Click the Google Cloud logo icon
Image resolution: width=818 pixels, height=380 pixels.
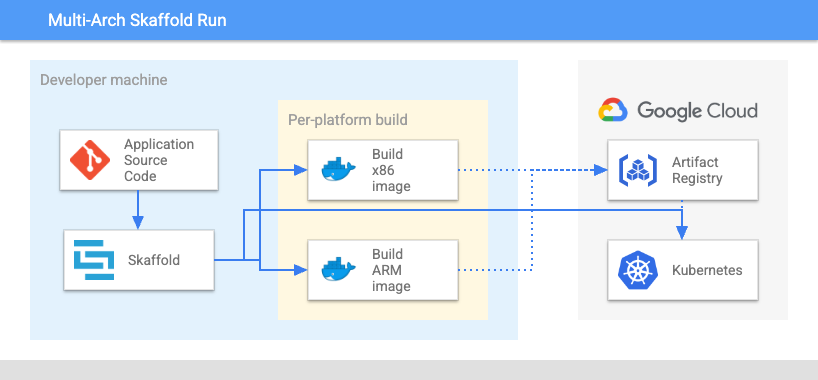tap(612, 110)
